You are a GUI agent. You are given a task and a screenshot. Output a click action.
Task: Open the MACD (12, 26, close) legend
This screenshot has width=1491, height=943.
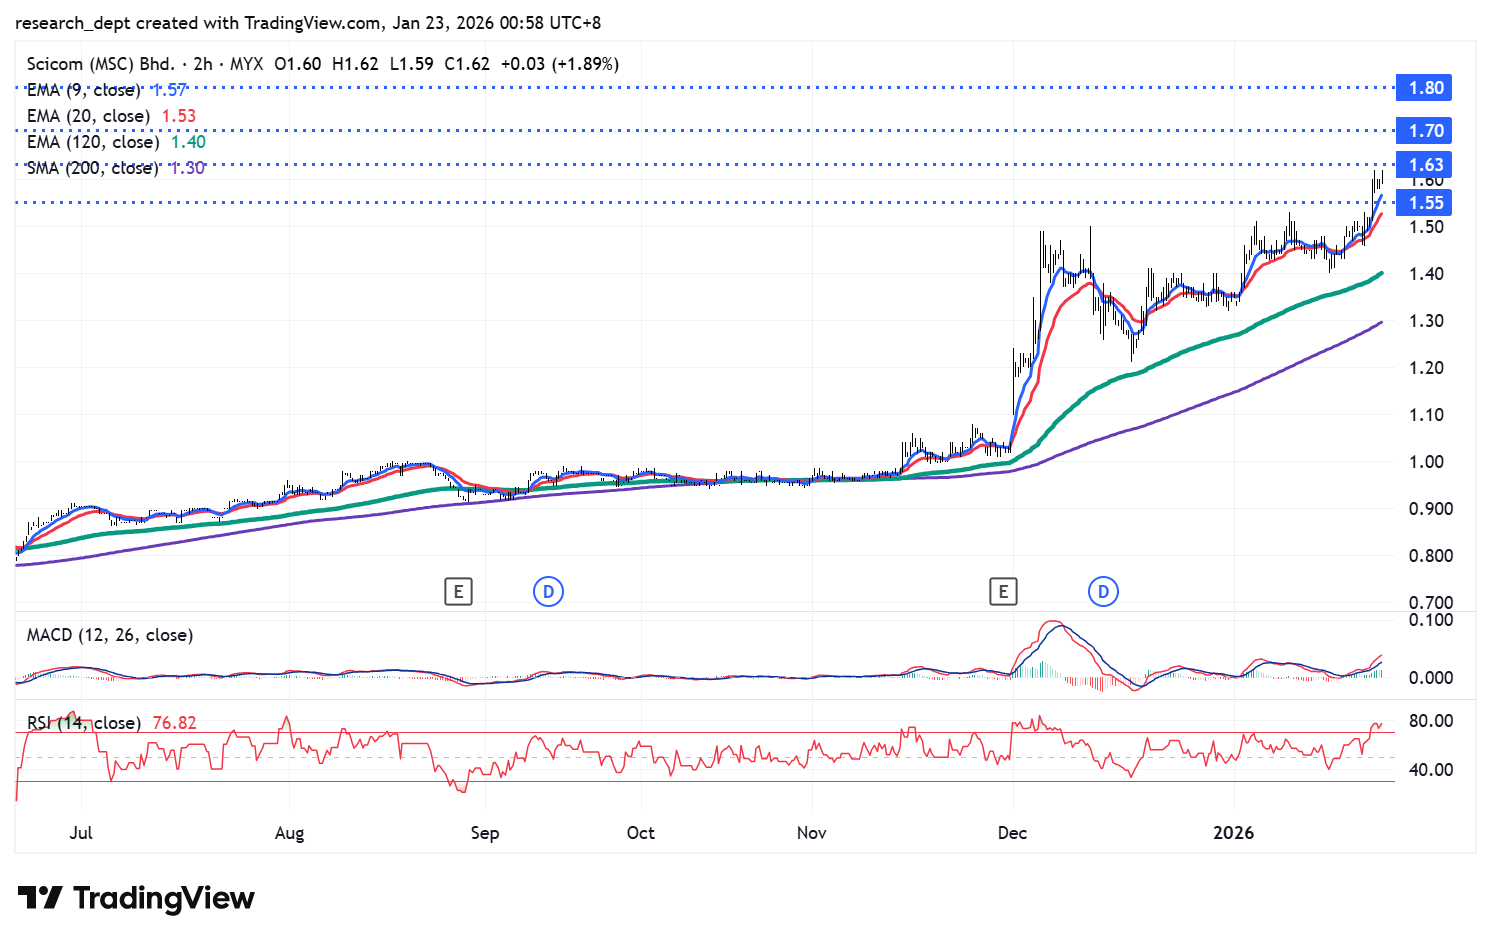tap(110, 635)
